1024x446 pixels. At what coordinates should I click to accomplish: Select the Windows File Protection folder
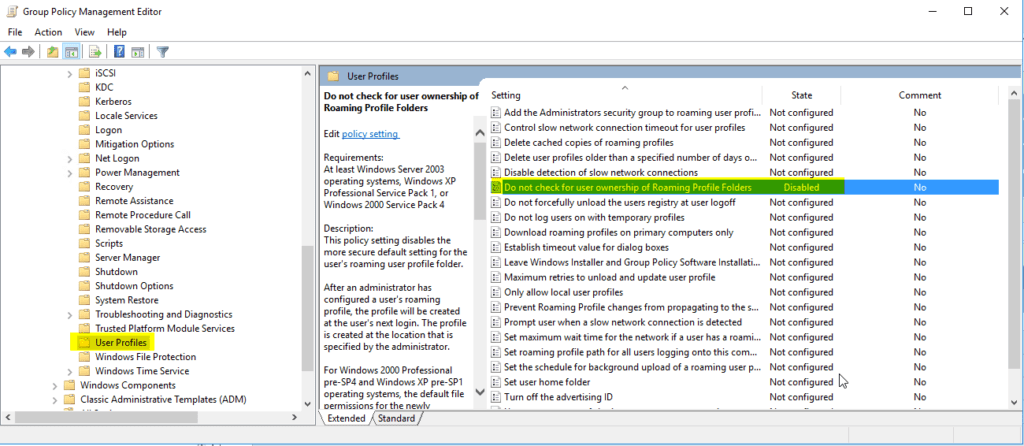click(146, 357)
